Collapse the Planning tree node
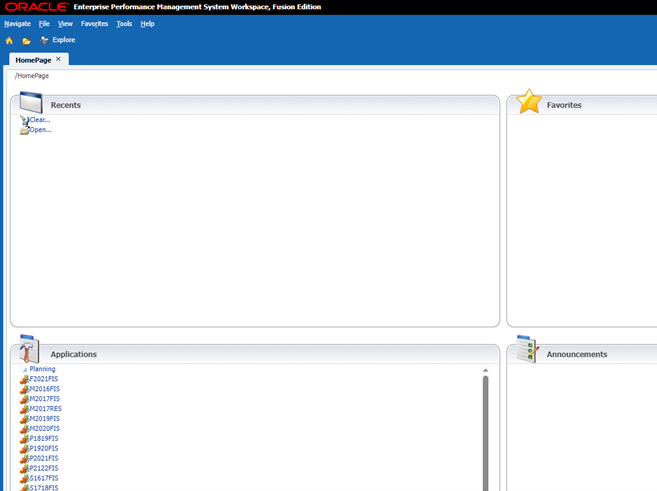This screenshot has height=491, width=657. tap(24, 369)
